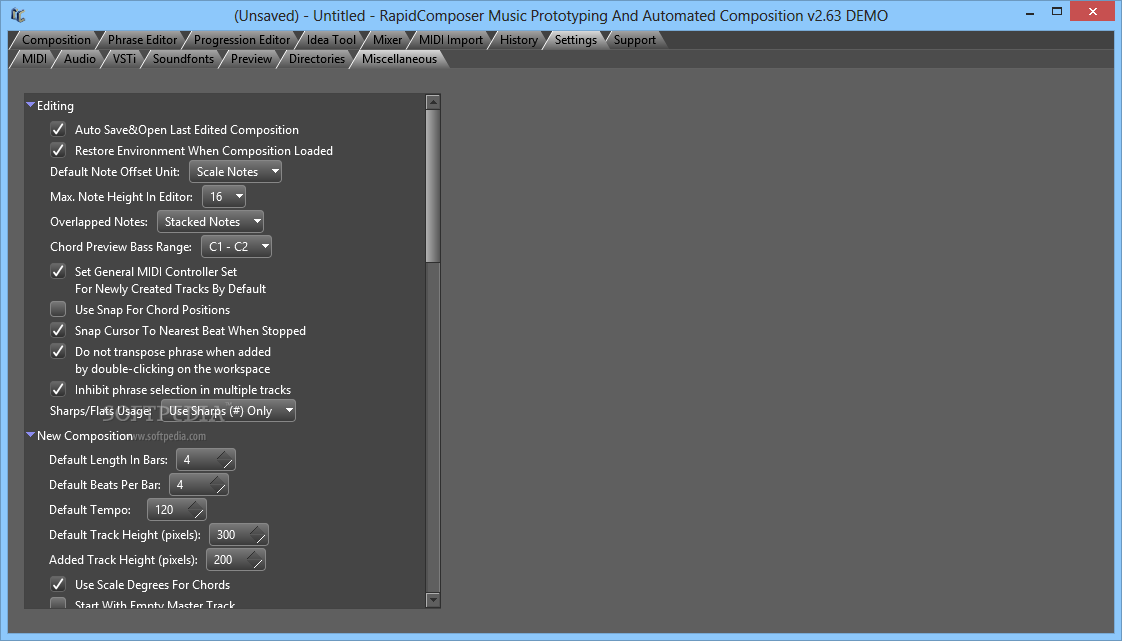Image resolution: width=1122 pixels, height=641 pixels.
Task: Click Default Tempo value field
Action: pos(176,509)
